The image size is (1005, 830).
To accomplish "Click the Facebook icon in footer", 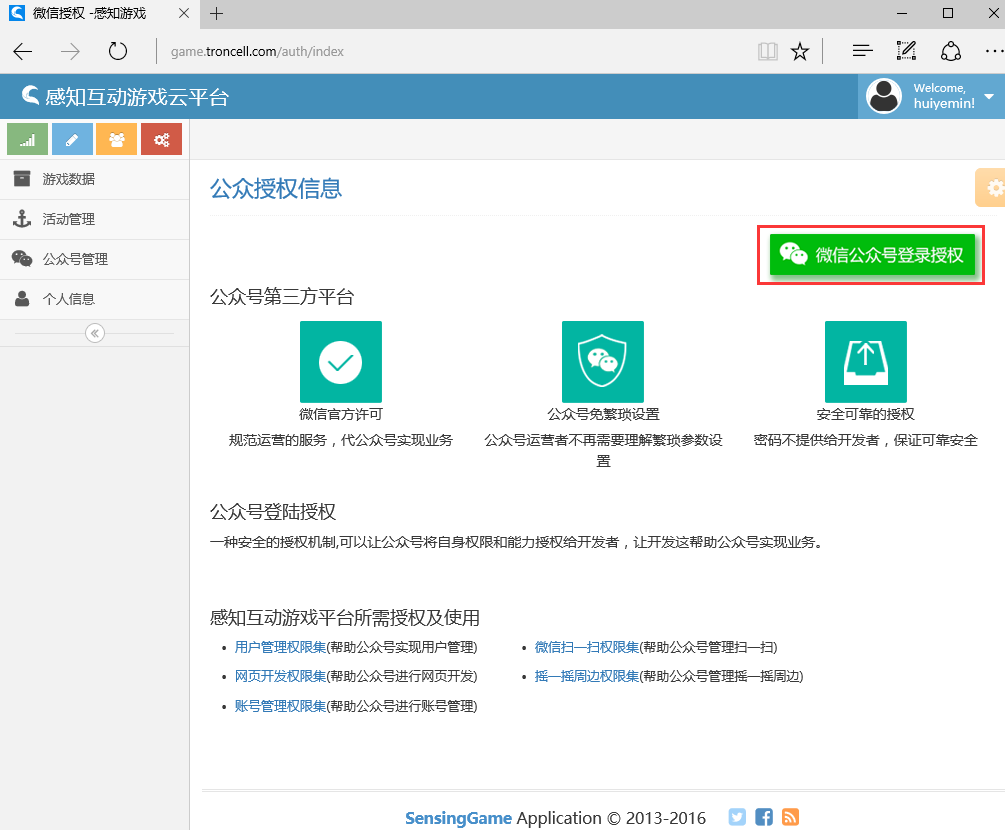I will [764, 817].
